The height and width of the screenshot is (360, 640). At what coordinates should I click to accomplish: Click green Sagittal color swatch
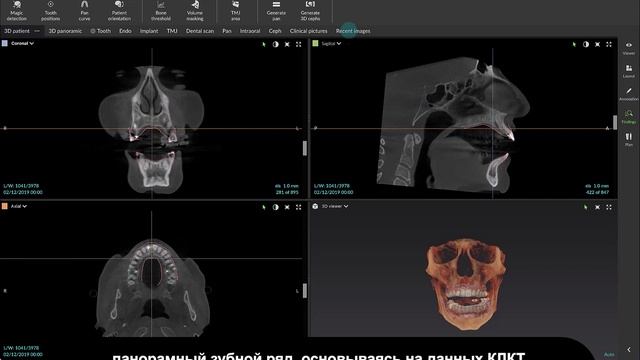[315, 43]
